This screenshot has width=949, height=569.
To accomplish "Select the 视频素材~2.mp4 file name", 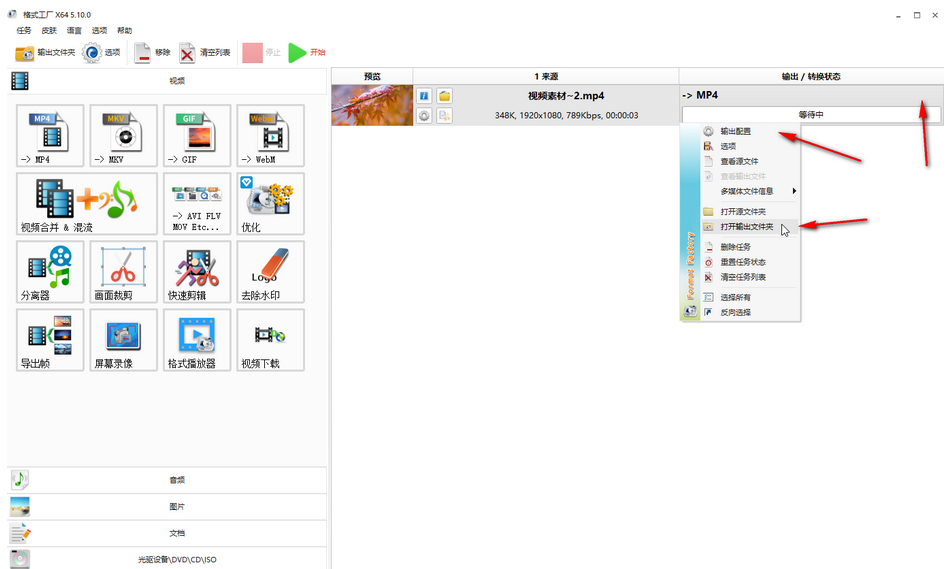I will click(x=566, y=96).
